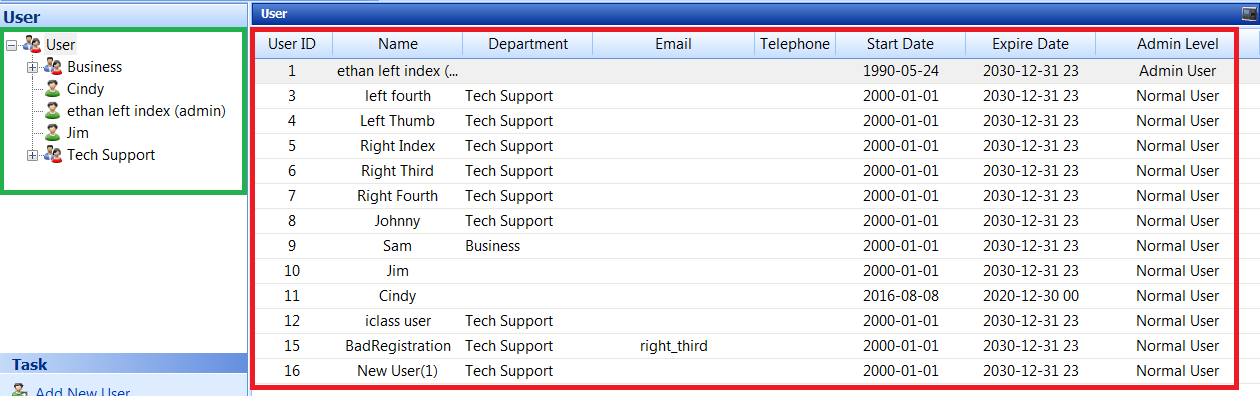This screenshot has height=396, width=1260.
Task: Click the Tech Support group icon
Action: [x=53, y=155]
